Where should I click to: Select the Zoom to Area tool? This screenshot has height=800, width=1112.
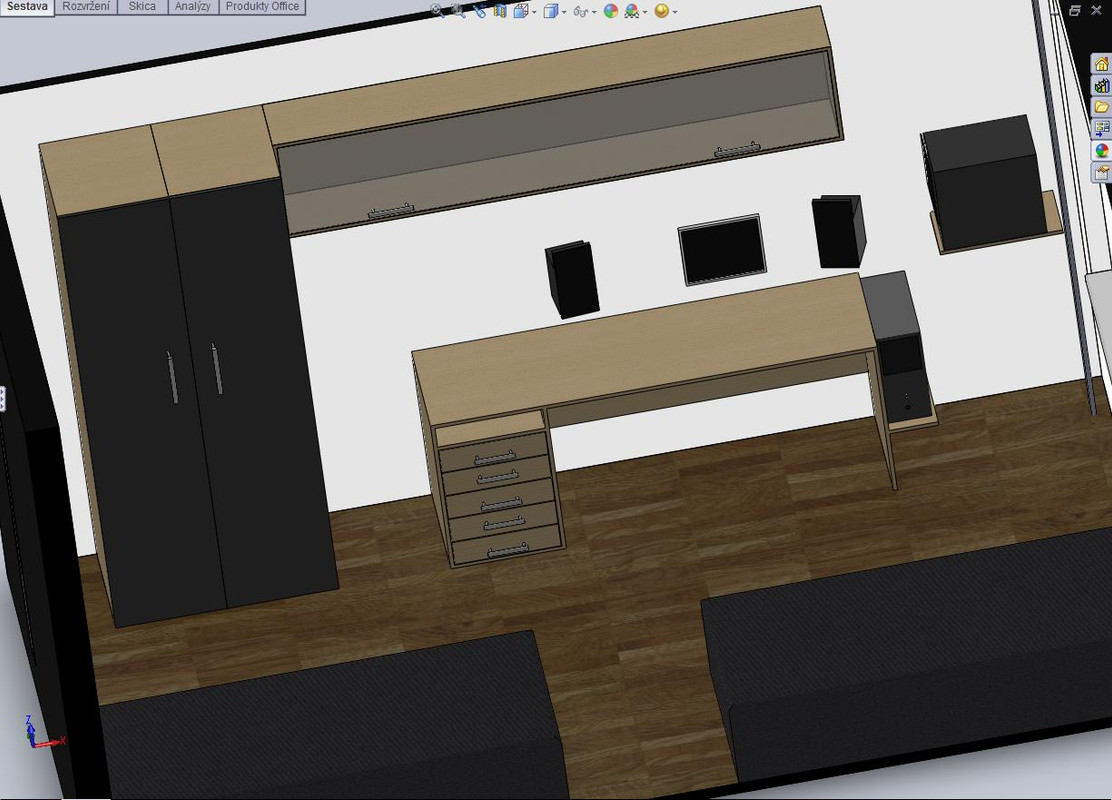[x=458, y=11]
